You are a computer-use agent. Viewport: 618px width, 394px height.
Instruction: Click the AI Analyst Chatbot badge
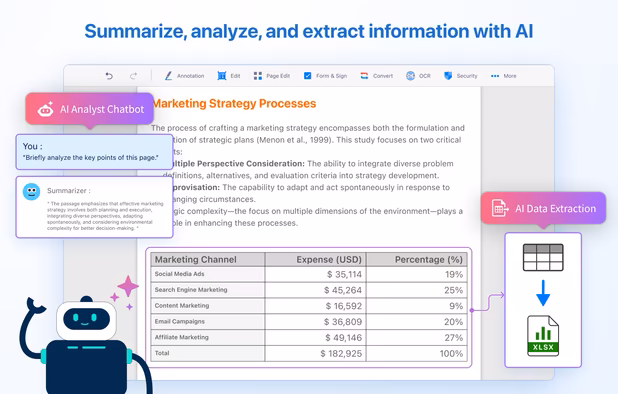pos(90,109)
